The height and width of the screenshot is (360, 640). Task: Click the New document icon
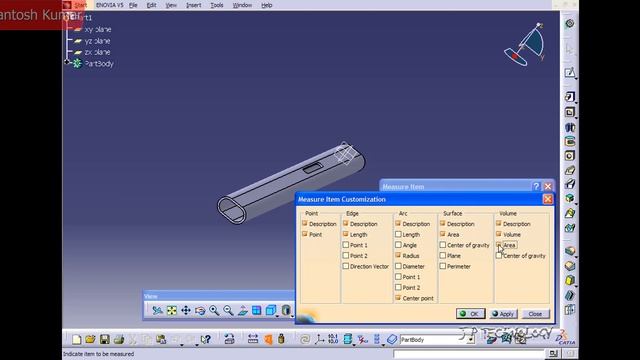tap(76, 339)
